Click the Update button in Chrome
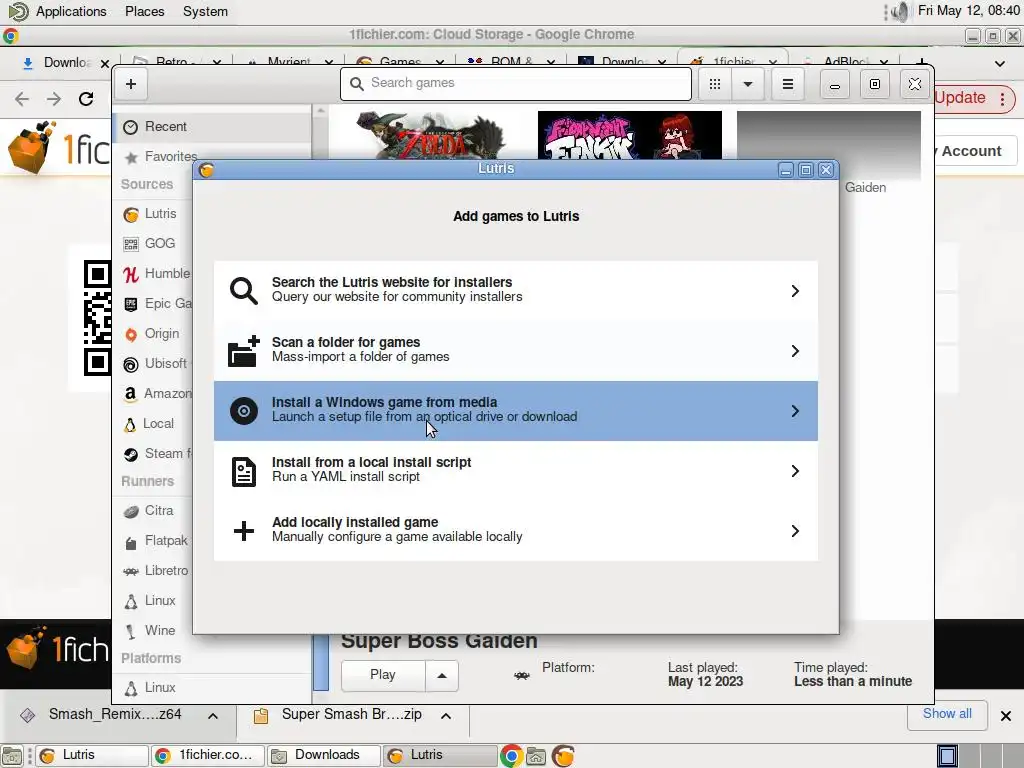 [x=959, y=98]
